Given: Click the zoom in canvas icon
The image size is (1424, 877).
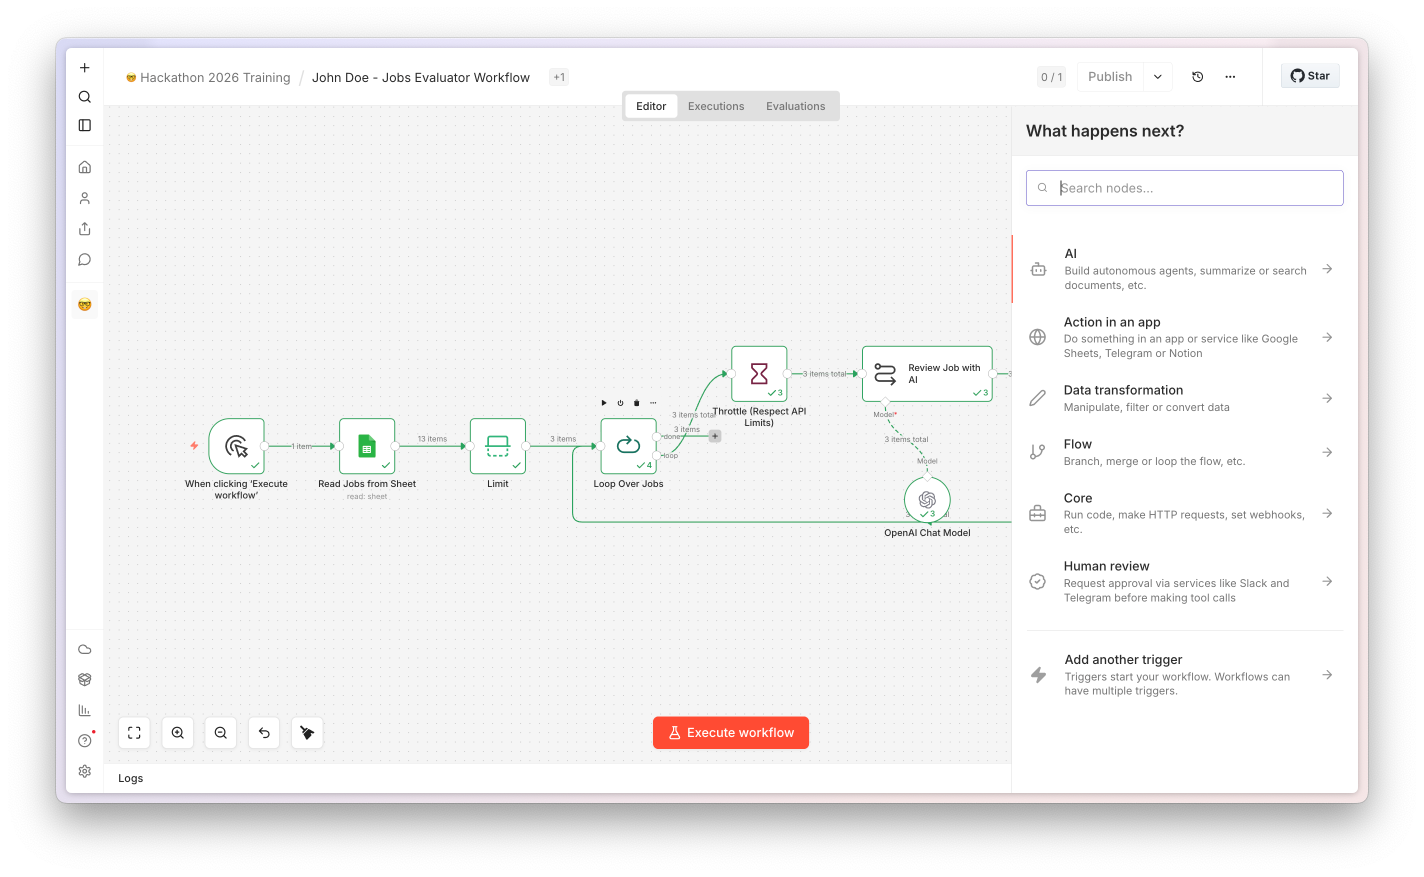Looking at the screenshot, I should point(177,733).
